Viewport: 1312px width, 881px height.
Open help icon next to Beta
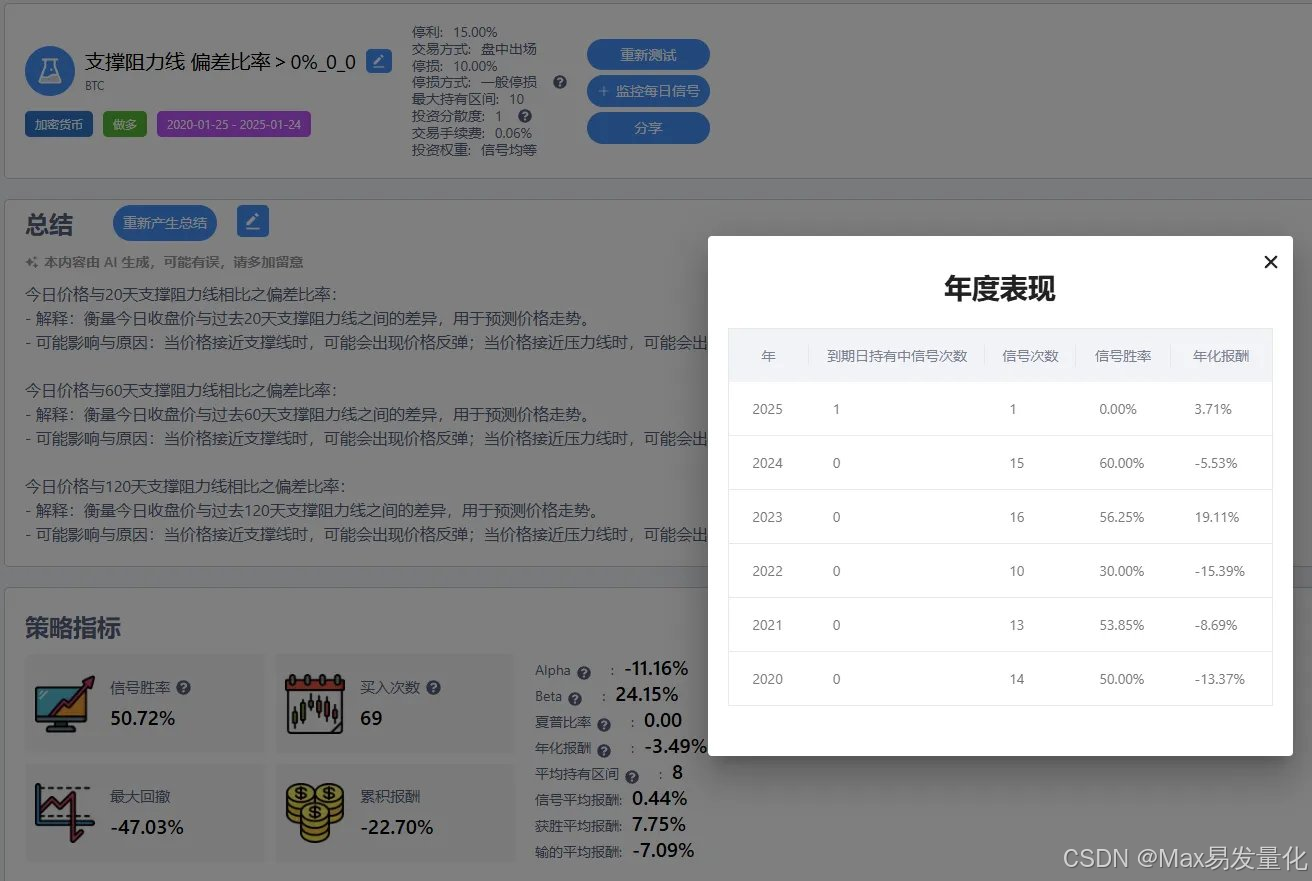tap(575, 698)
